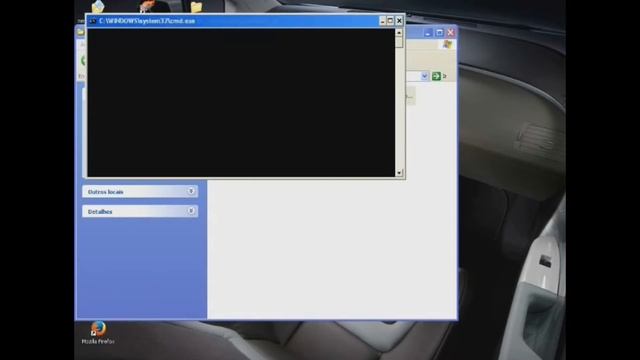Expand the Outros locais panel in Explorer
Image resolution: width=640 pixels, height=360 pixels.
click(140, 191)
